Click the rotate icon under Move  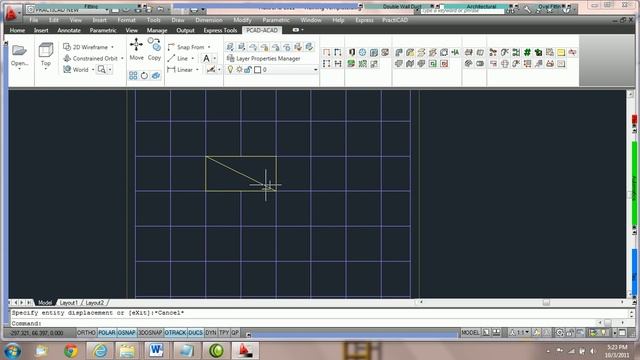click(x=144, y=76)
